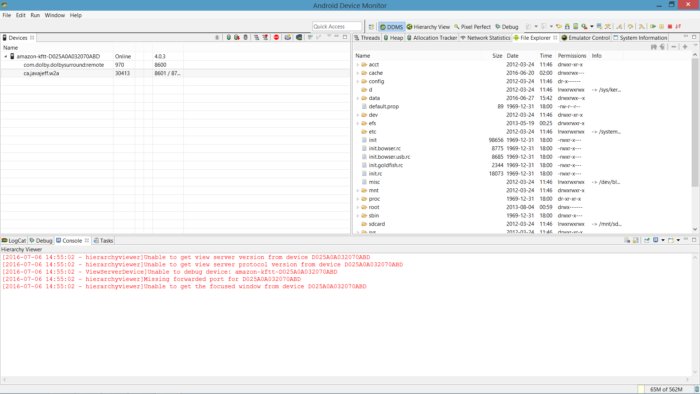
Task: Open the Open Console dropdown arrow
Action: [x=678, y=240]
